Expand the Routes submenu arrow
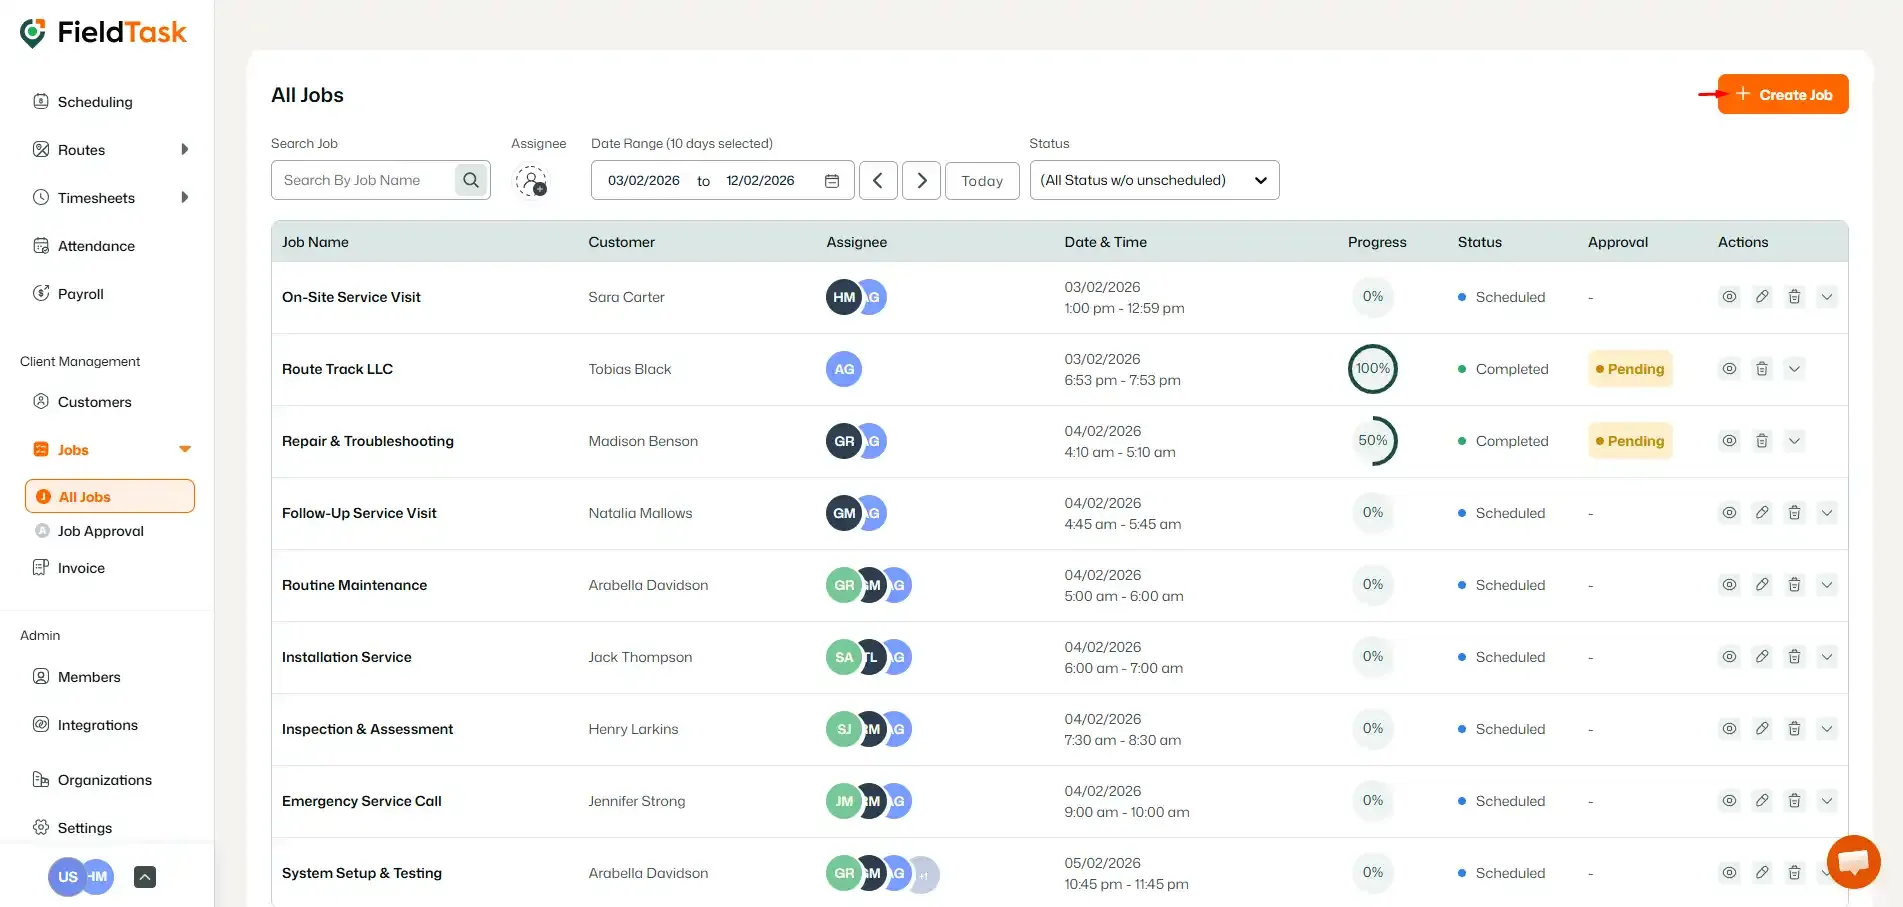 [x=184, y=150]
